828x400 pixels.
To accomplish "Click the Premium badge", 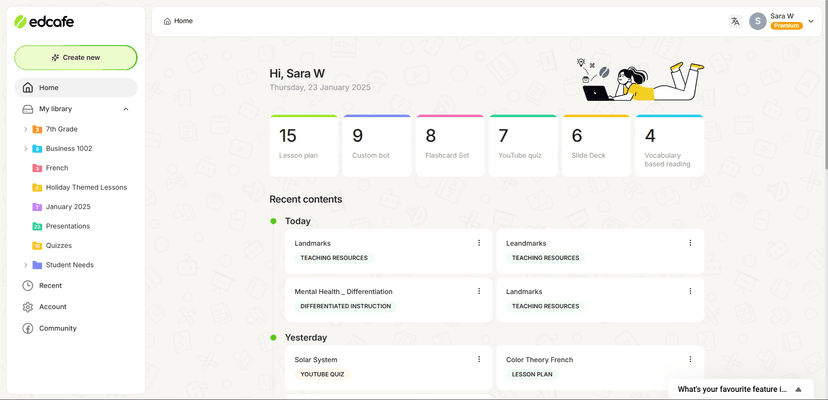I will pos(786,25).
